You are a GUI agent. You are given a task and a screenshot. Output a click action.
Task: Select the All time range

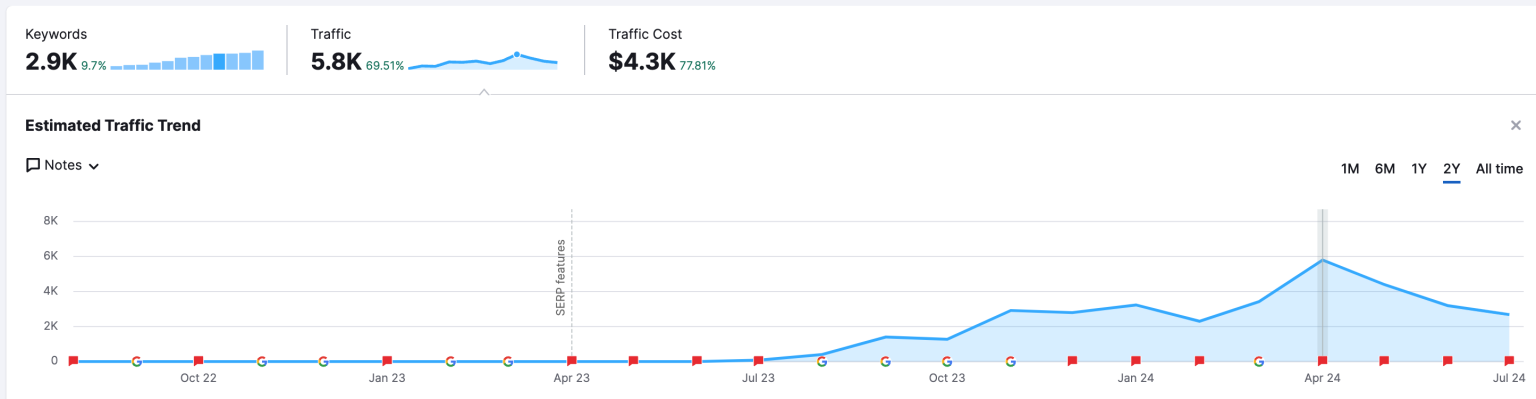[1499, 169]
